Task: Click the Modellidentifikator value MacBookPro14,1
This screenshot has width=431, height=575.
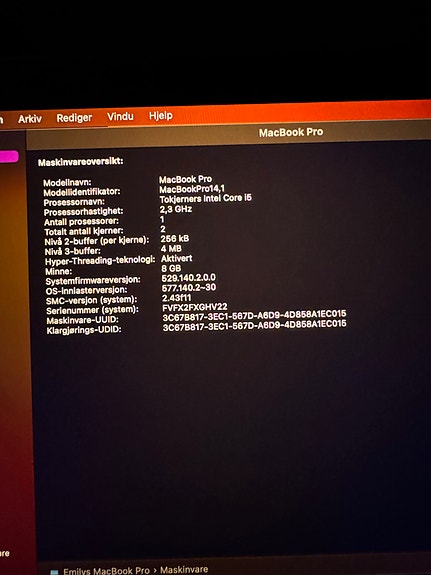Action: click(x=192, y=189)
